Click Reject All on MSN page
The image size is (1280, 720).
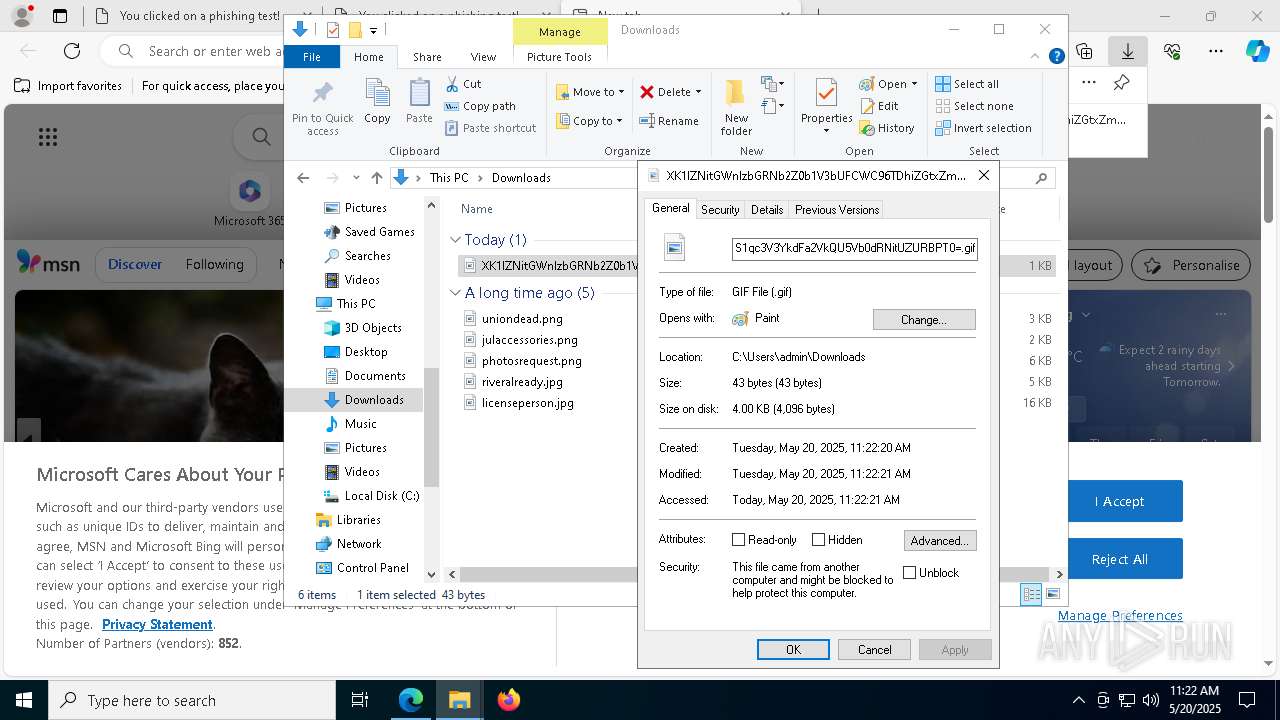[1119, 559]
